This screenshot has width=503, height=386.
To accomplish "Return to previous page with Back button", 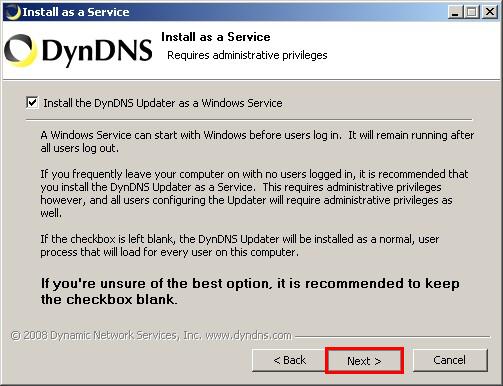I will 289,360.
